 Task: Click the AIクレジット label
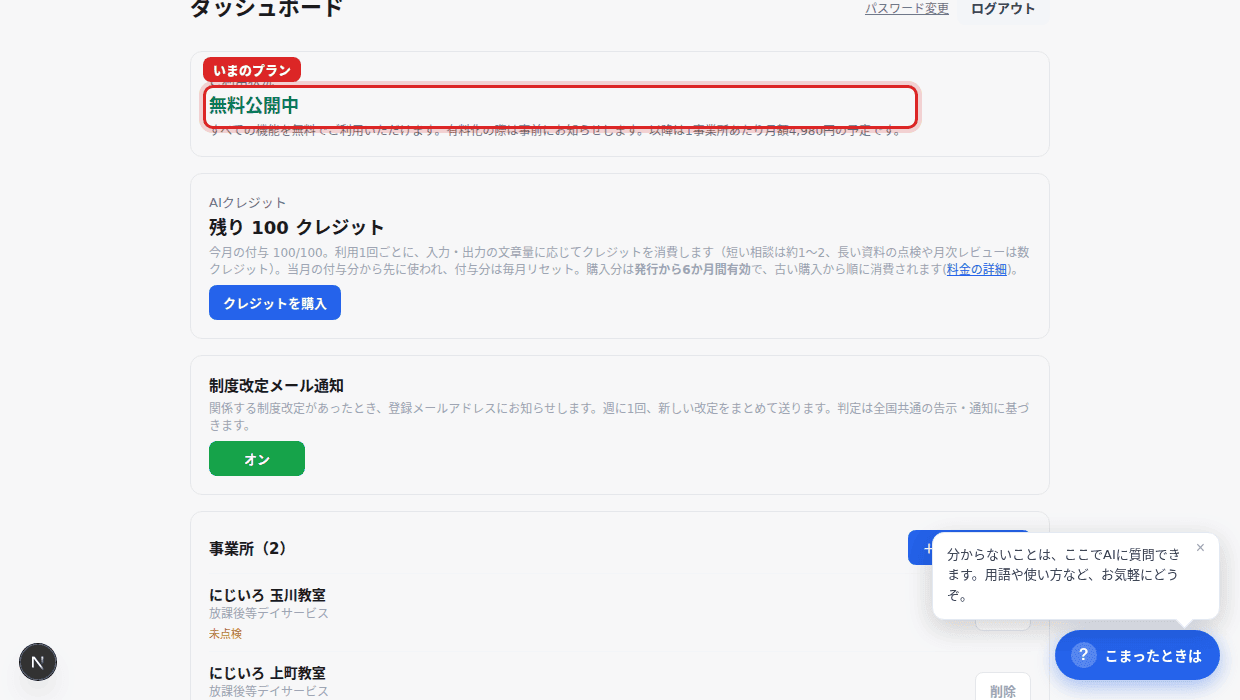coord(248,203)
